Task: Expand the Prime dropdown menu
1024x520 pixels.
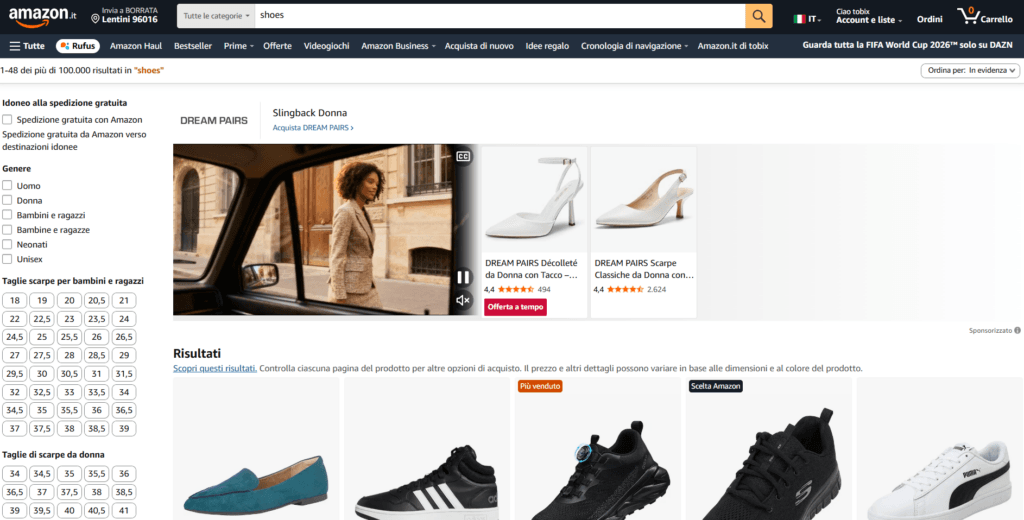Action: tap(238, 46)
